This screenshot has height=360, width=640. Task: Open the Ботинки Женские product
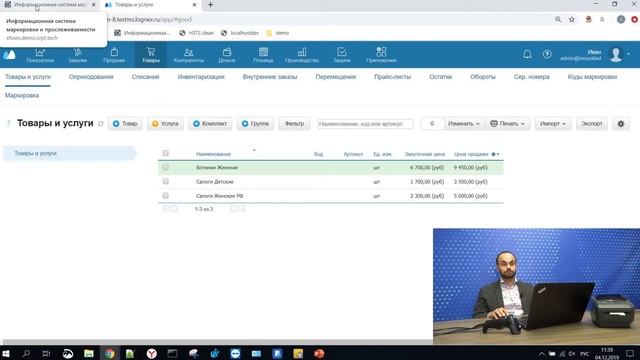pyautogui.click(x=217, y=168)
